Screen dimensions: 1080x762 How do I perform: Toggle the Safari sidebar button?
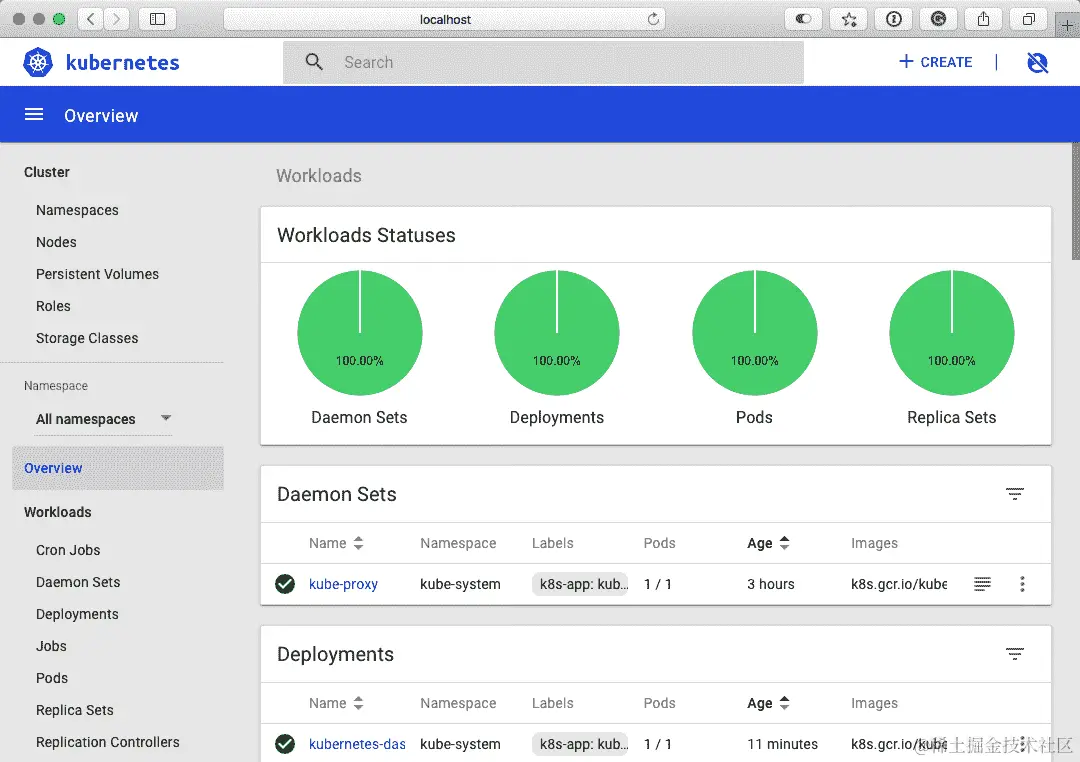coord(157,19)
